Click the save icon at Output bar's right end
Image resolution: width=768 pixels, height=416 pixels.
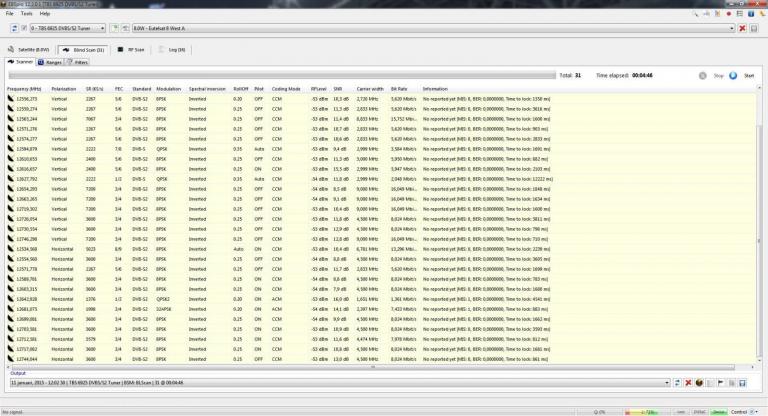tap(742, 382)
